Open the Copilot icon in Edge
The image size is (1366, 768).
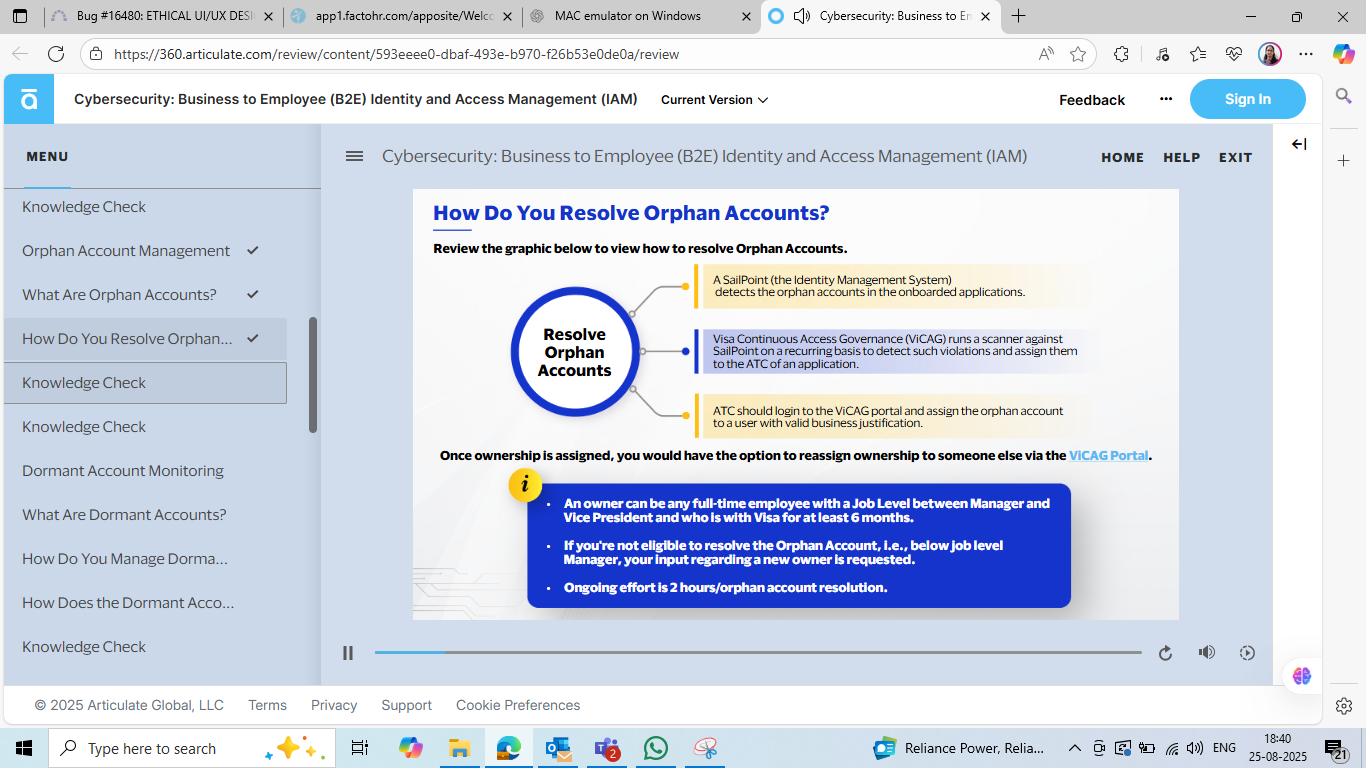[1343, 54]
